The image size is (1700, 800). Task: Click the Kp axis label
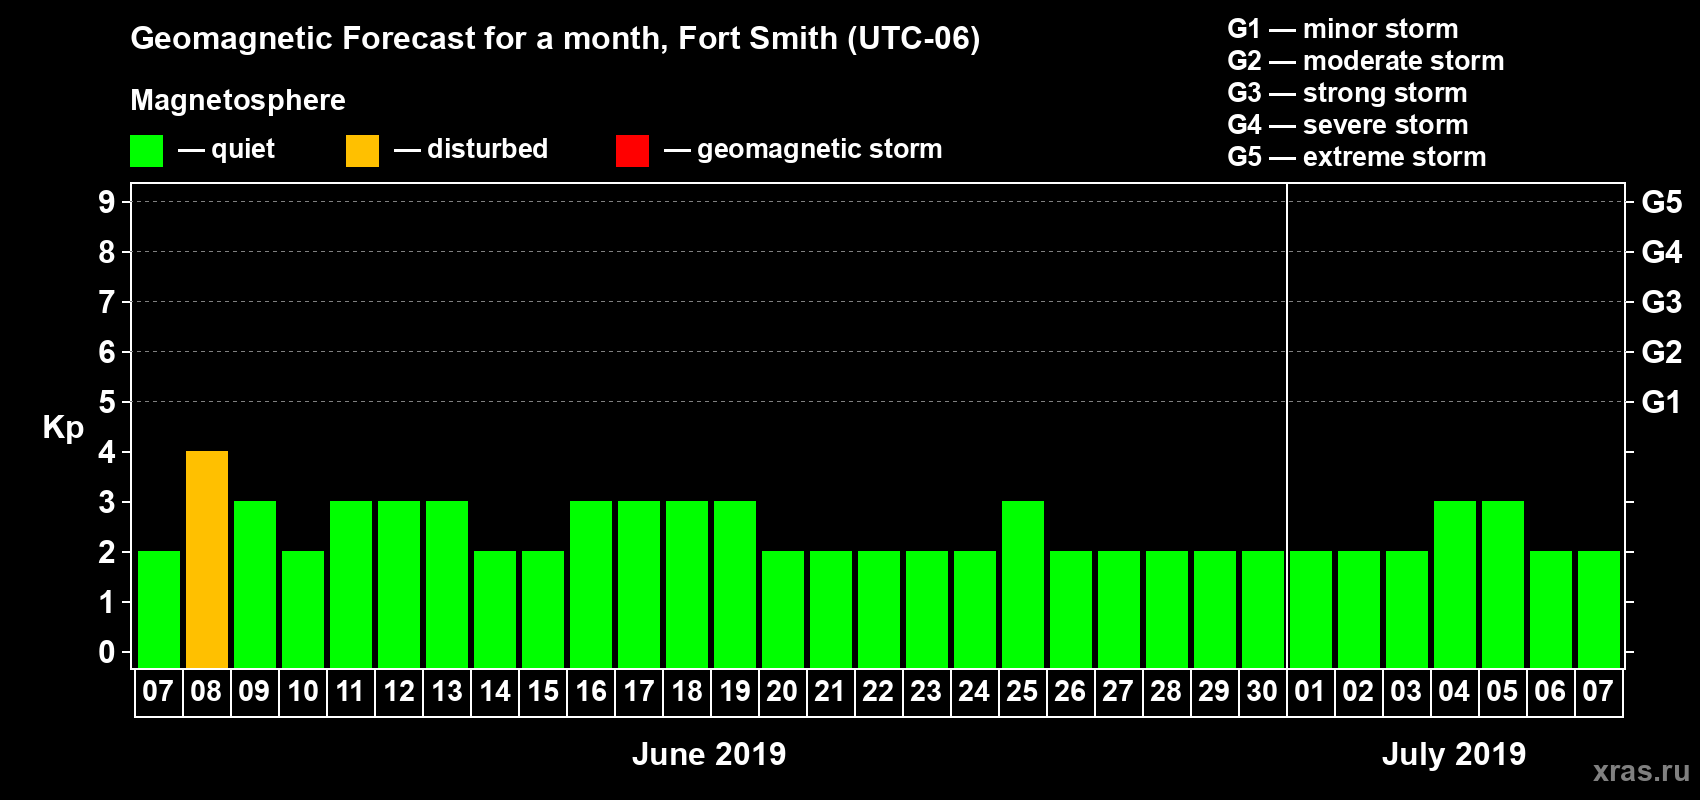[63, 427]
